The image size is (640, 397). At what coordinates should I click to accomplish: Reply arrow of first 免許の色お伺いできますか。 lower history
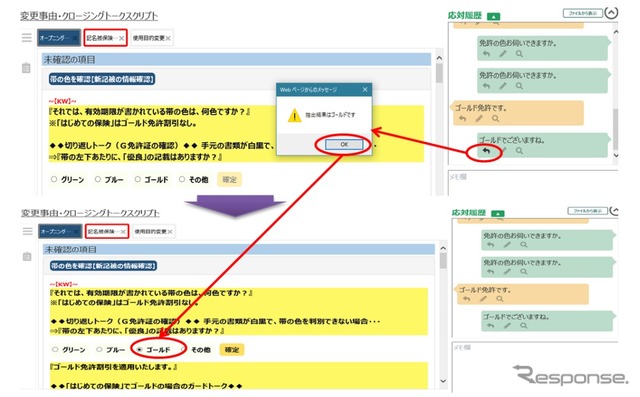click(x=491, y=244)
